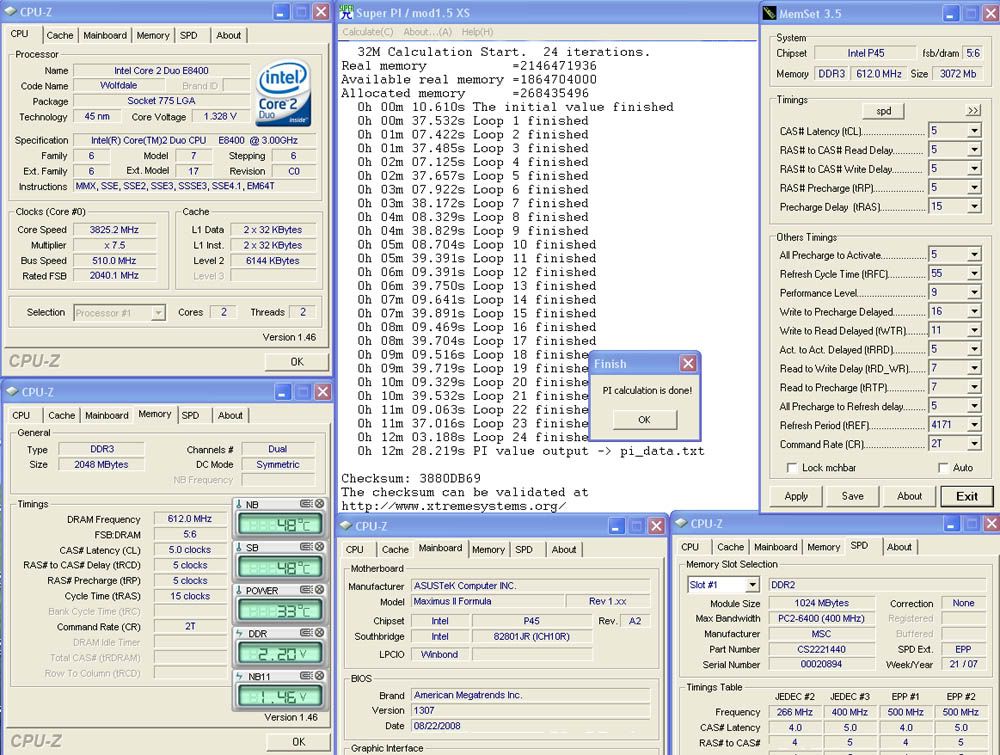The height and width of the screenshot is (755, 1000).
Task: Open the SPD tab in the CPU-Z Memory window
Action: [x=190, y=415]
